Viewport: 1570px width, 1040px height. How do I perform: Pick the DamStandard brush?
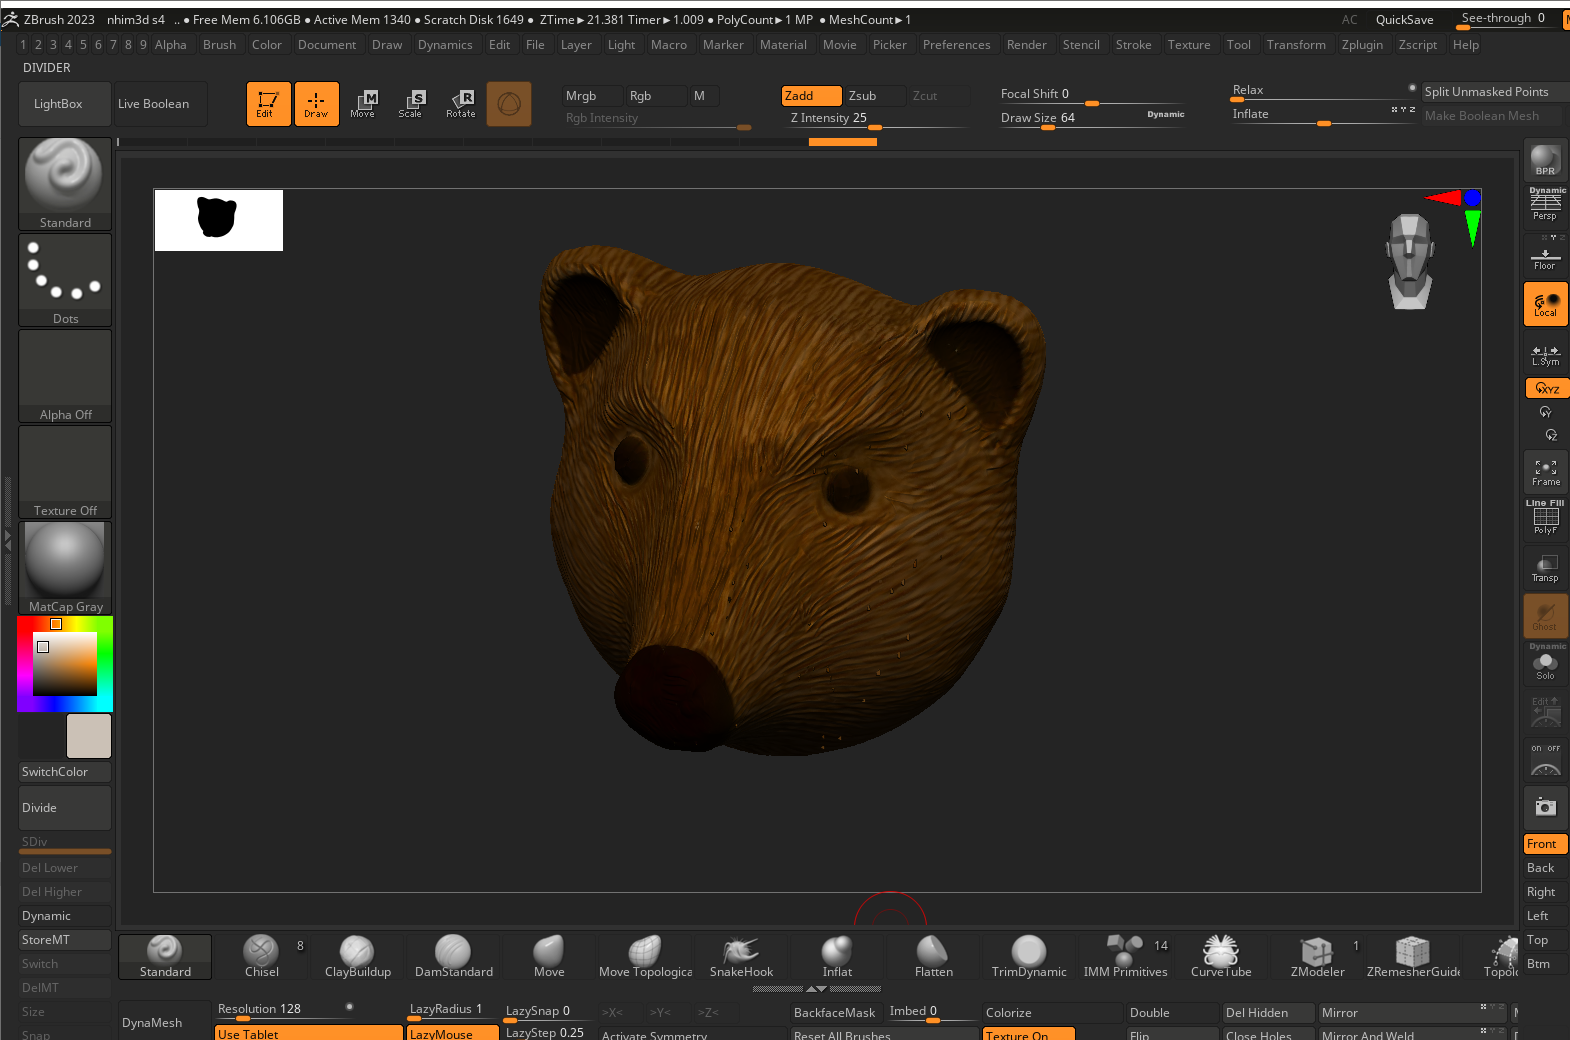tap(453, 956)
